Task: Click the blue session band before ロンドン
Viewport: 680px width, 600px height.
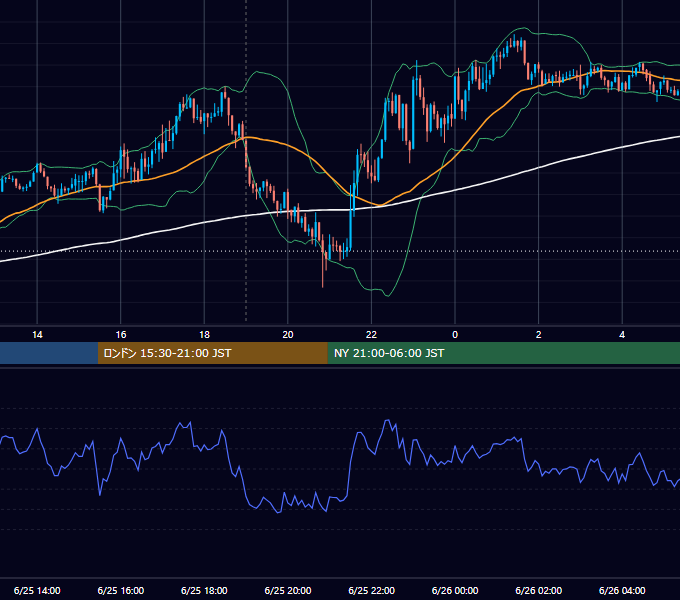Action: tap(49, 353)
